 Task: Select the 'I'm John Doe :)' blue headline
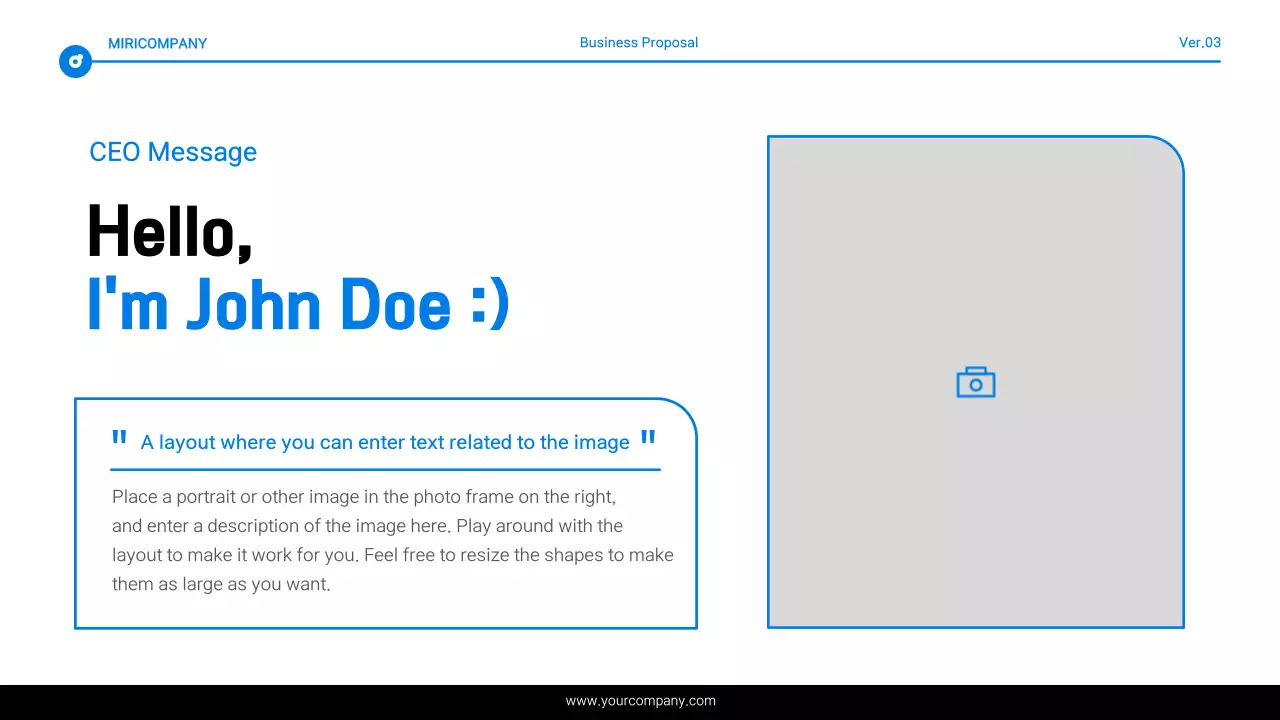tap(298, 304)
